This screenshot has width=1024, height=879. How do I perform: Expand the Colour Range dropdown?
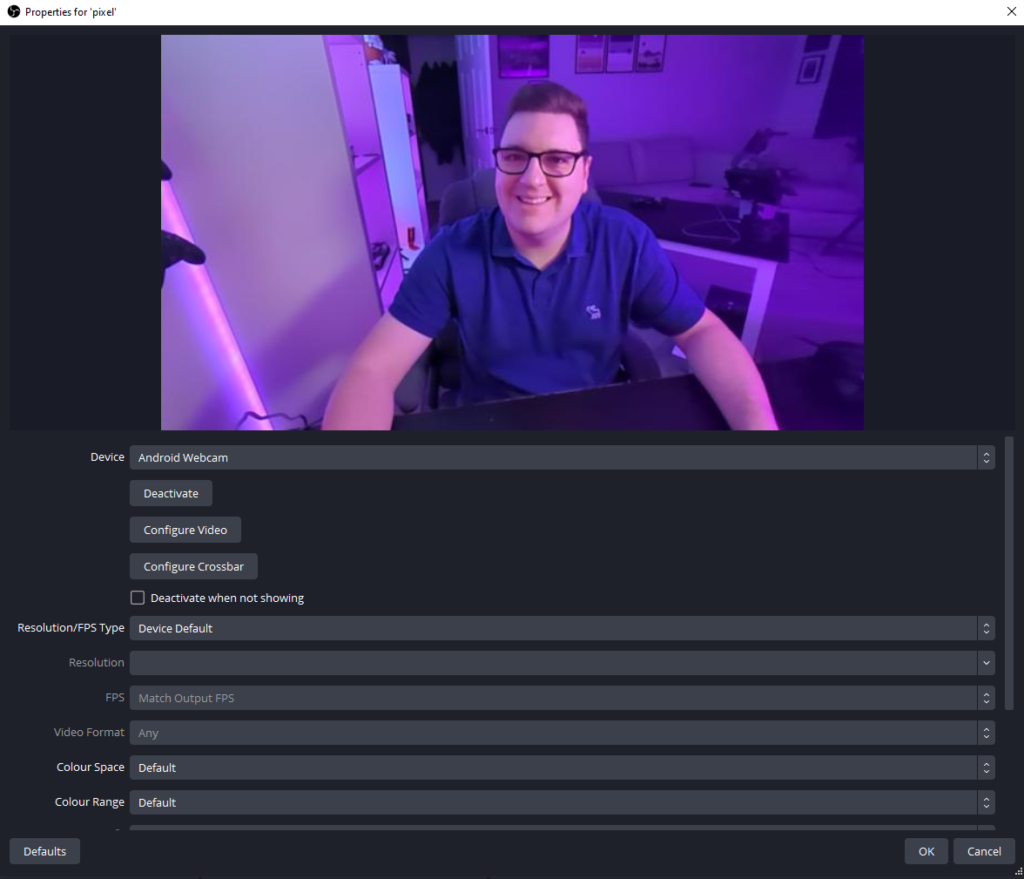tap(561, 802)
